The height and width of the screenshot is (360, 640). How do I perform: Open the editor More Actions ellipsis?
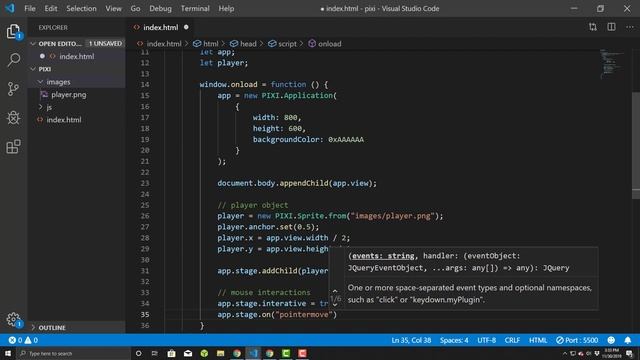pos(630,27)
